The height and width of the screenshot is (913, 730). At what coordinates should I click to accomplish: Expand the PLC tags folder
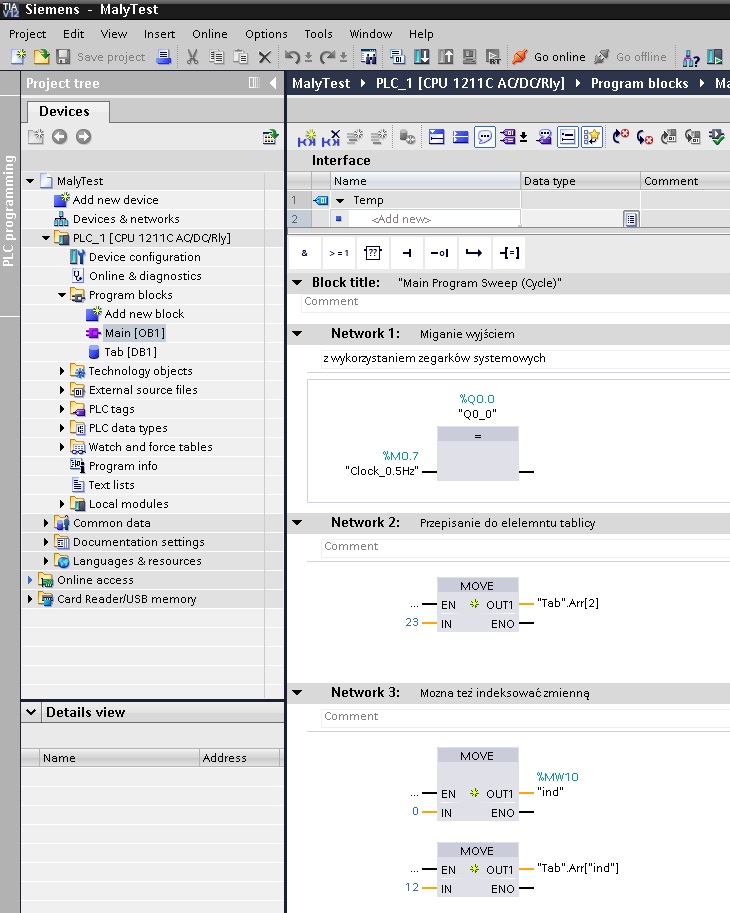(x=62, y=409)
